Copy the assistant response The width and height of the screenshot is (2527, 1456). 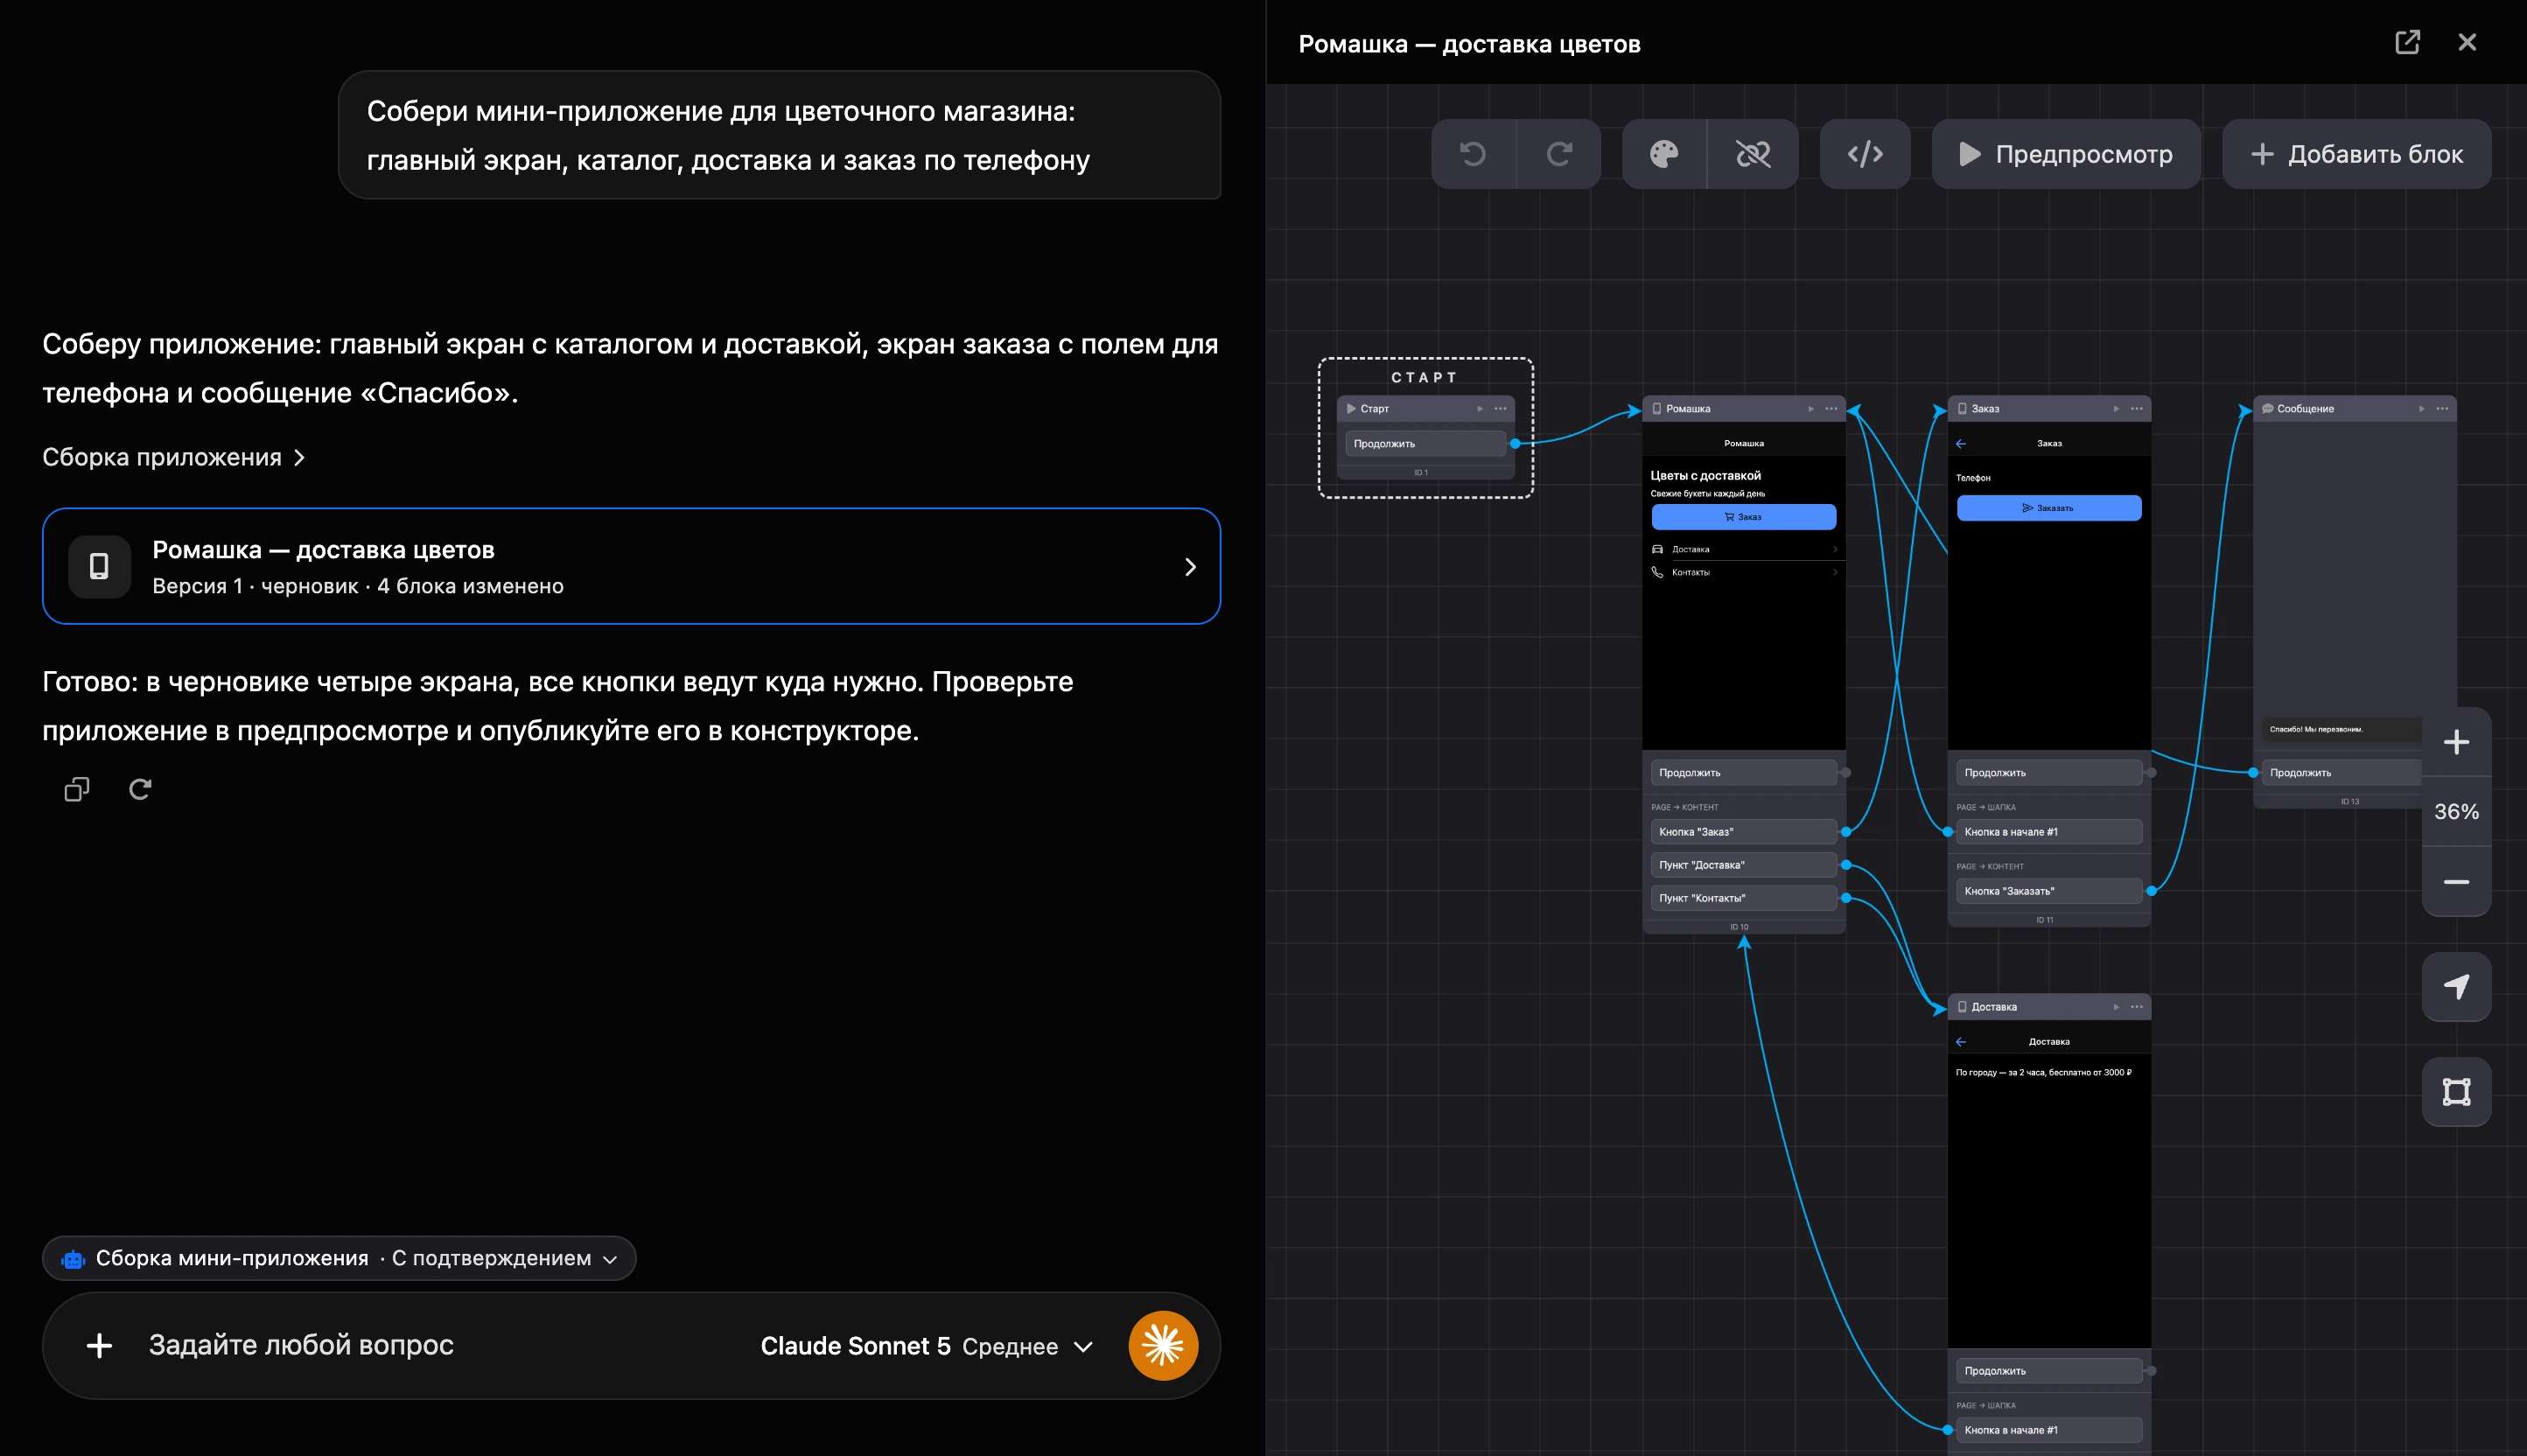[77, 789]
